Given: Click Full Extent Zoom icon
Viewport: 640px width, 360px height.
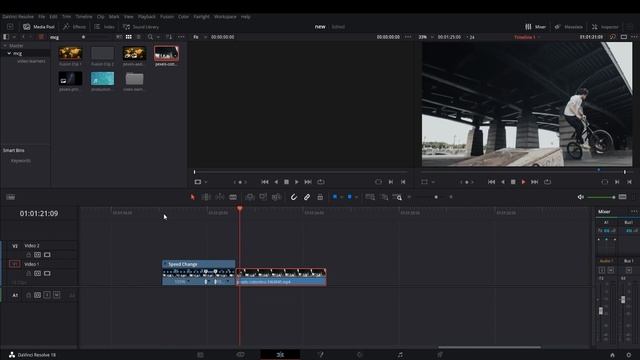Looking at the screenshot, I should 370,197.
